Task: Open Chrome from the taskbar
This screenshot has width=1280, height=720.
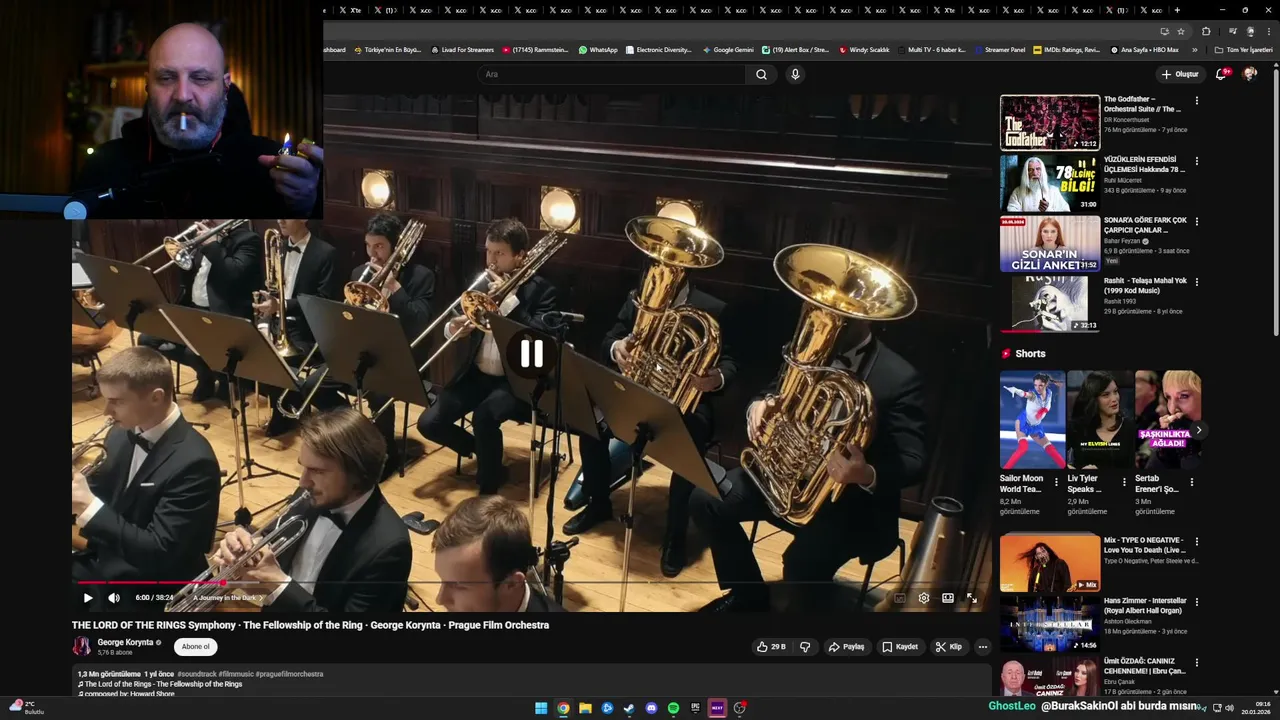Action: coord(563,708)
